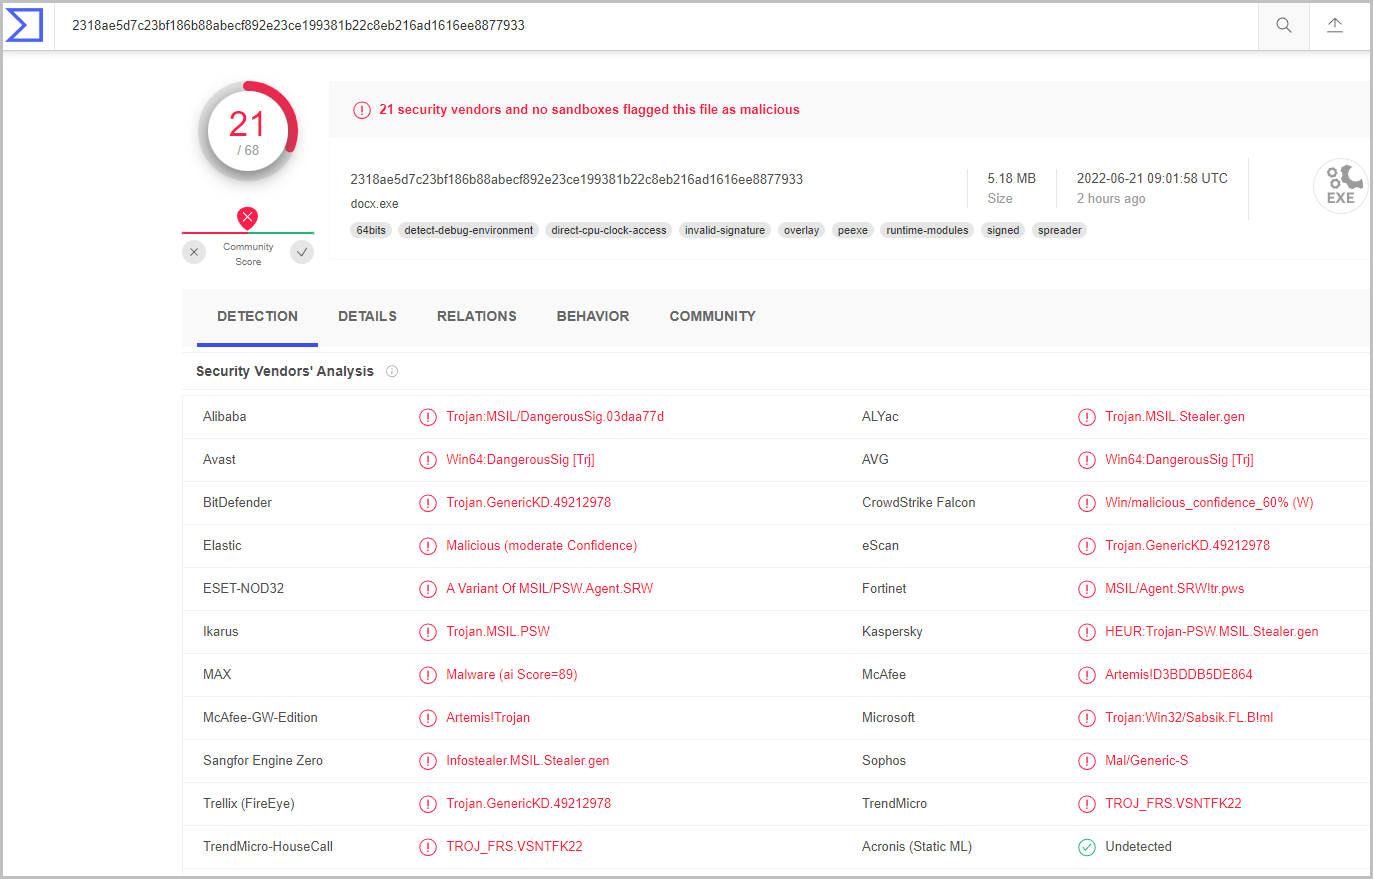Click alert icon for CrowdStrike Falcon detection
1373x879 pixels.
pyautogui.click(x=1087, y=503)
